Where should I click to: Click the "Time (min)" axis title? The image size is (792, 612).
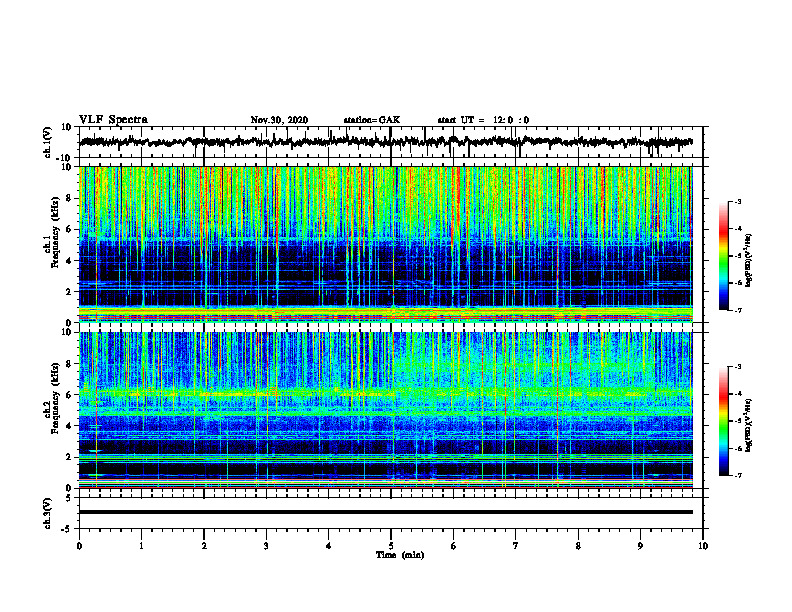[400, 555]
